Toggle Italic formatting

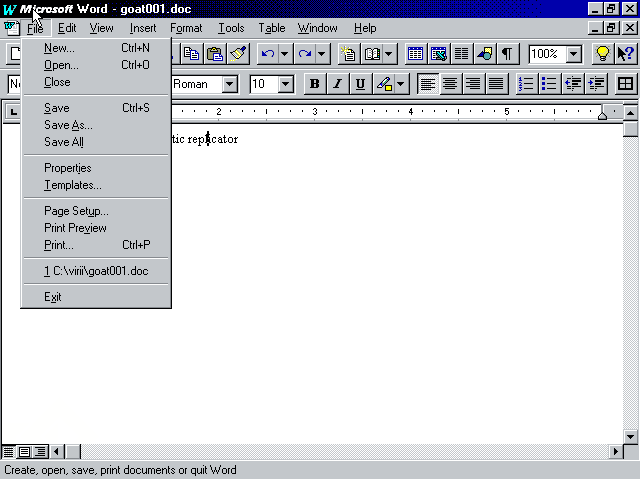click(338, 84)
